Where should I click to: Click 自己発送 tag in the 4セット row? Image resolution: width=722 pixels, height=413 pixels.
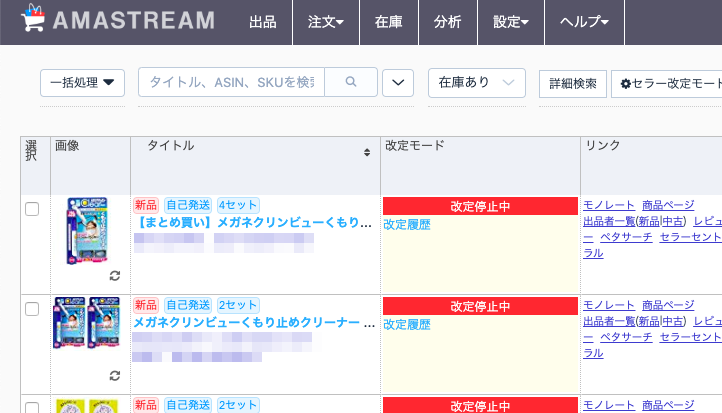(x=188, y=205)
